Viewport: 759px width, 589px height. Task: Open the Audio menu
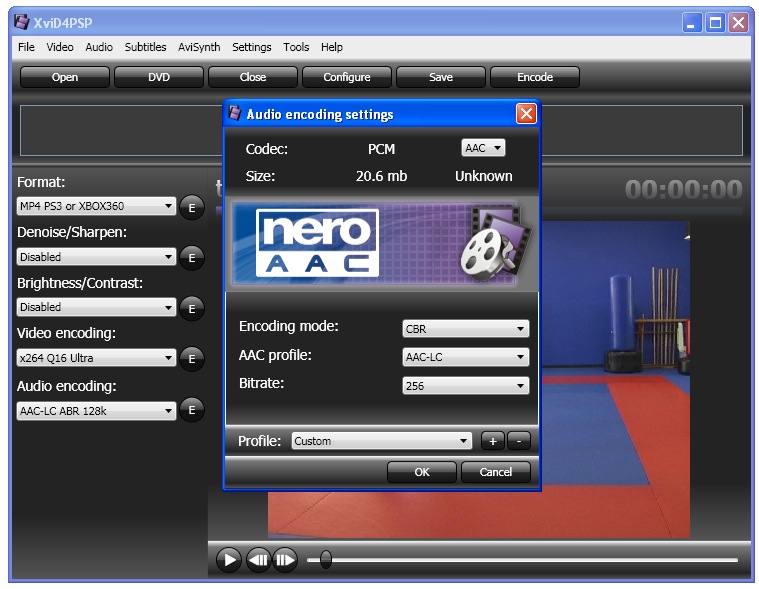pos(99,47)
